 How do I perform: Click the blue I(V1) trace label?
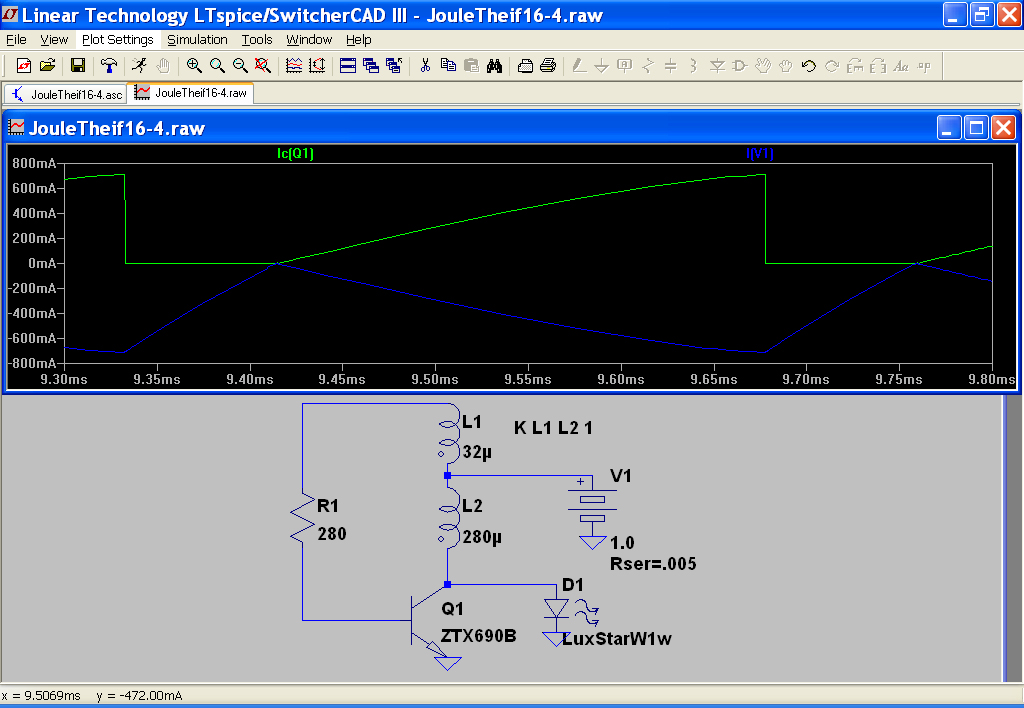pos(760,154)
